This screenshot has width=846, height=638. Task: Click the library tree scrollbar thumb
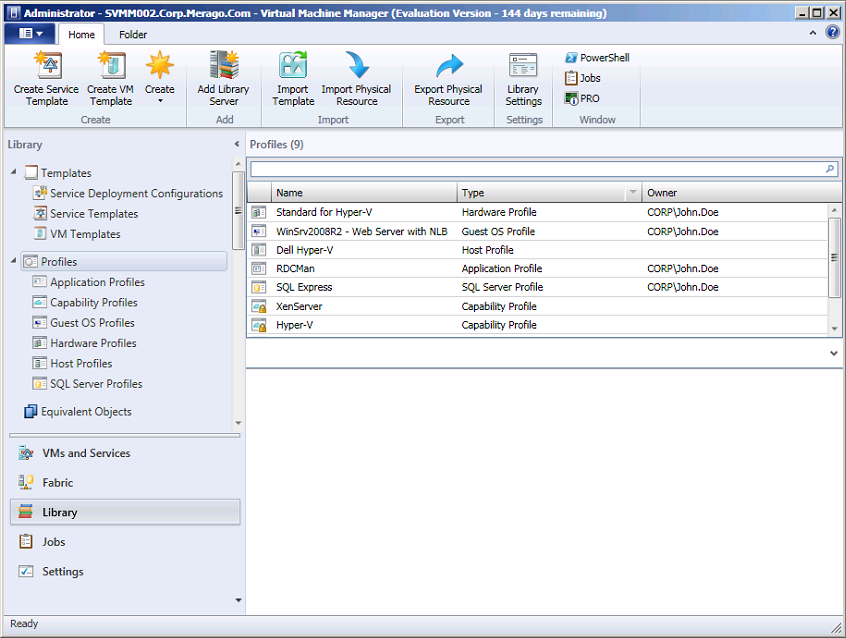238,211
